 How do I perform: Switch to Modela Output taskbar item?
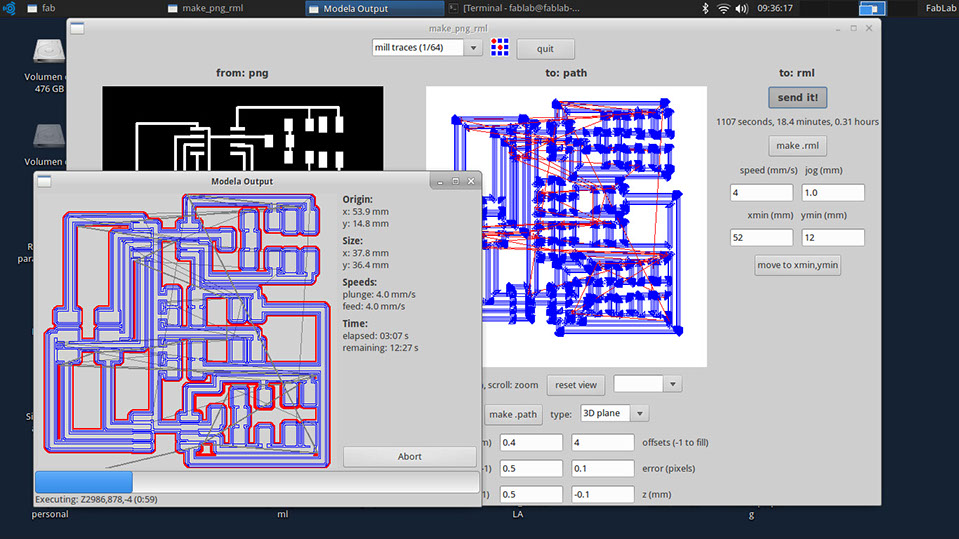(374, 8)
